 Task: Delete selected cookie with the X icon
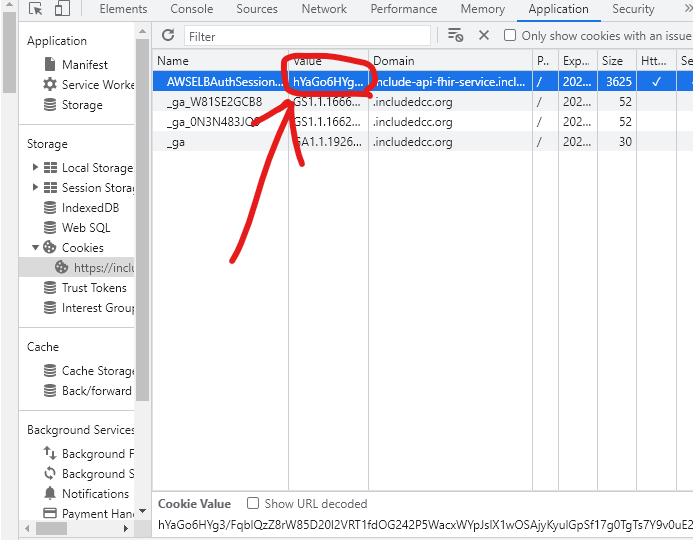(484, 35)
